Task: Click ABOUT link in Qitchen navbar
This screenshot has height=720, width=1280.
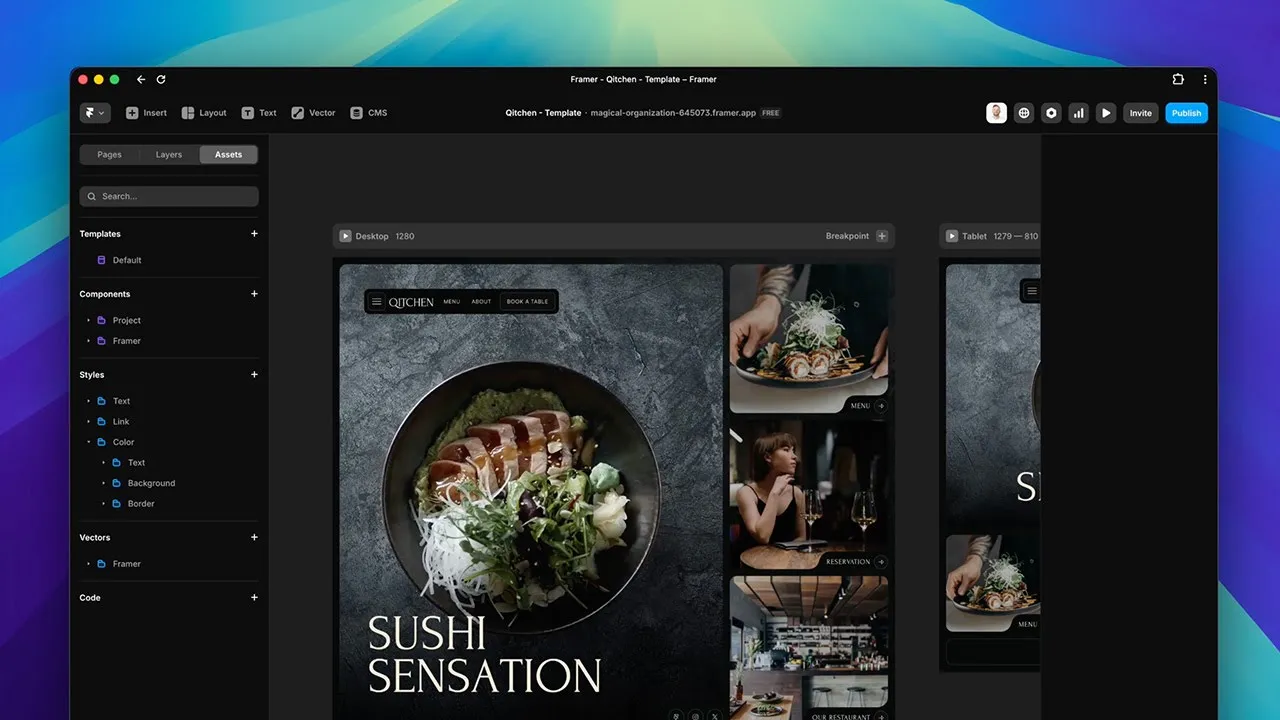Action: coord(482,301)
